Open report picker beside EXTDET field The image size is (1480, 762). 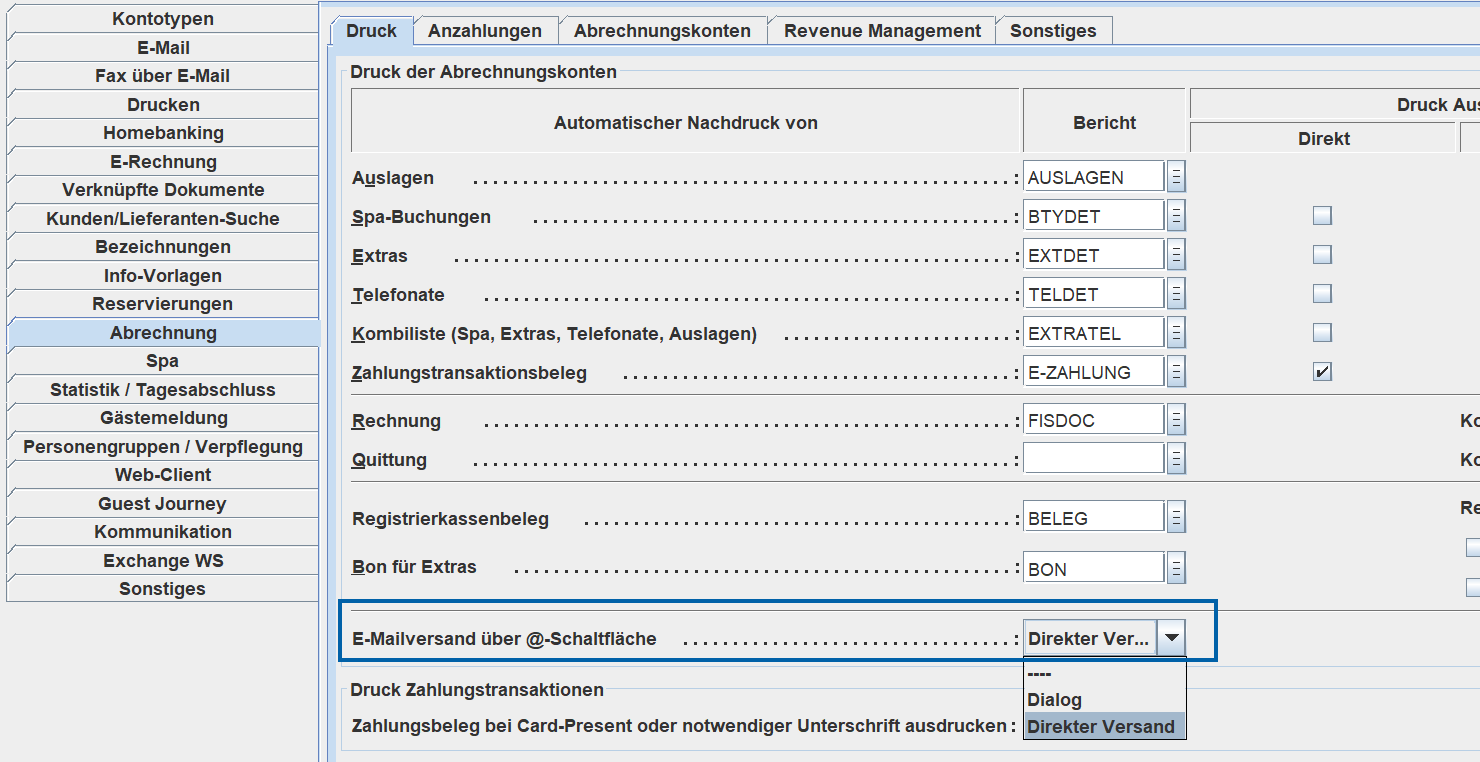coord(1177,255)
